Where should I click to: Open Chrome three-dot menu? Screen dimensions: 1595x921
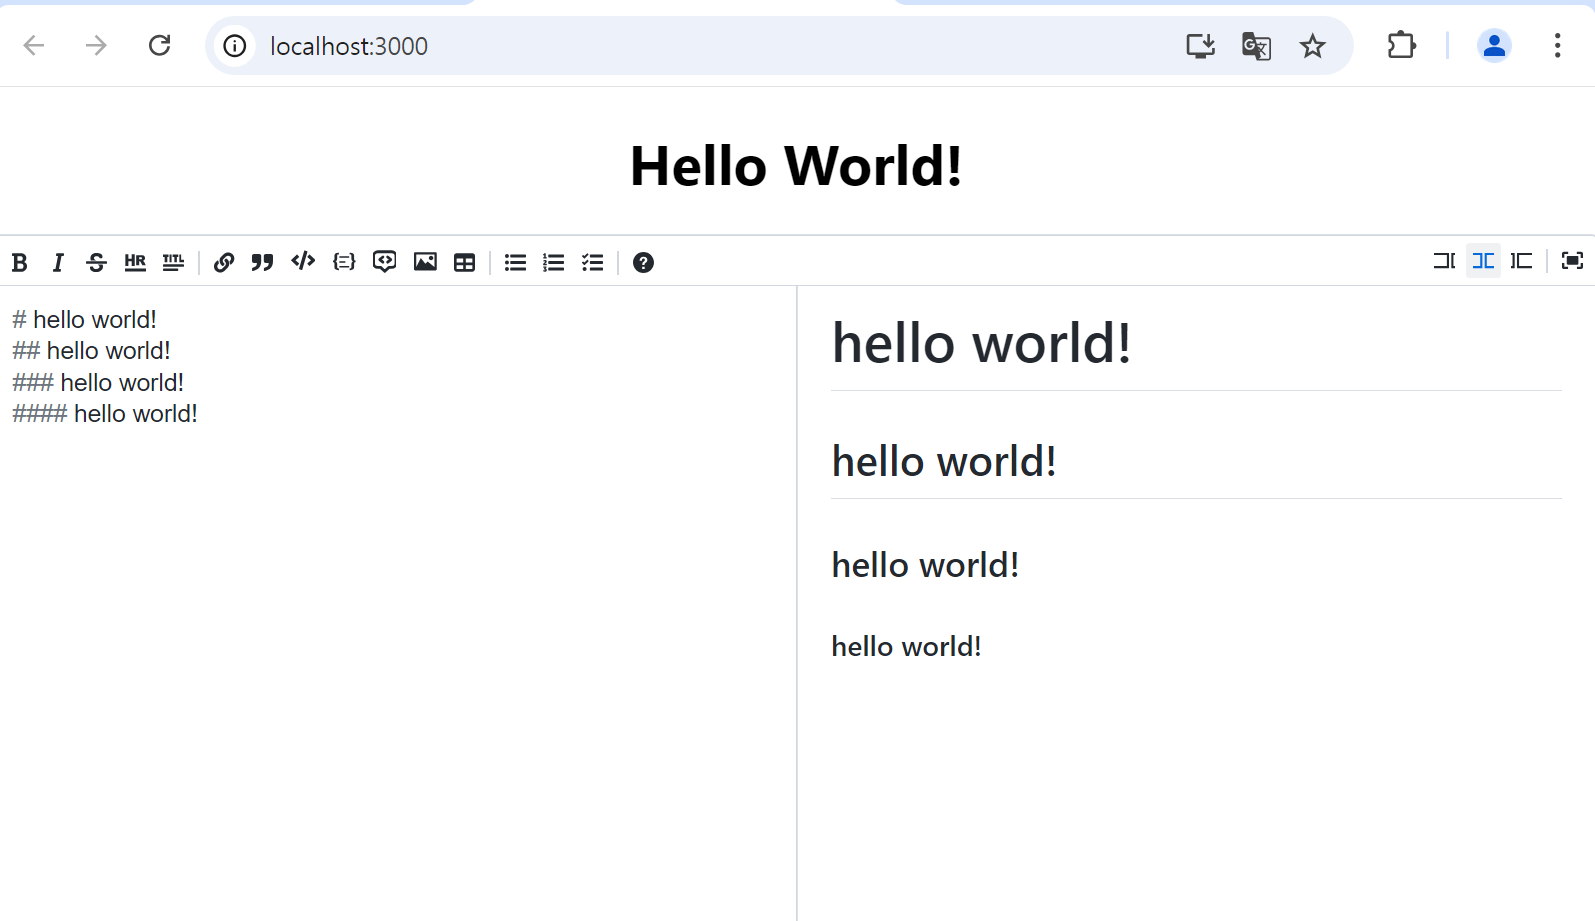[1557, 45]
